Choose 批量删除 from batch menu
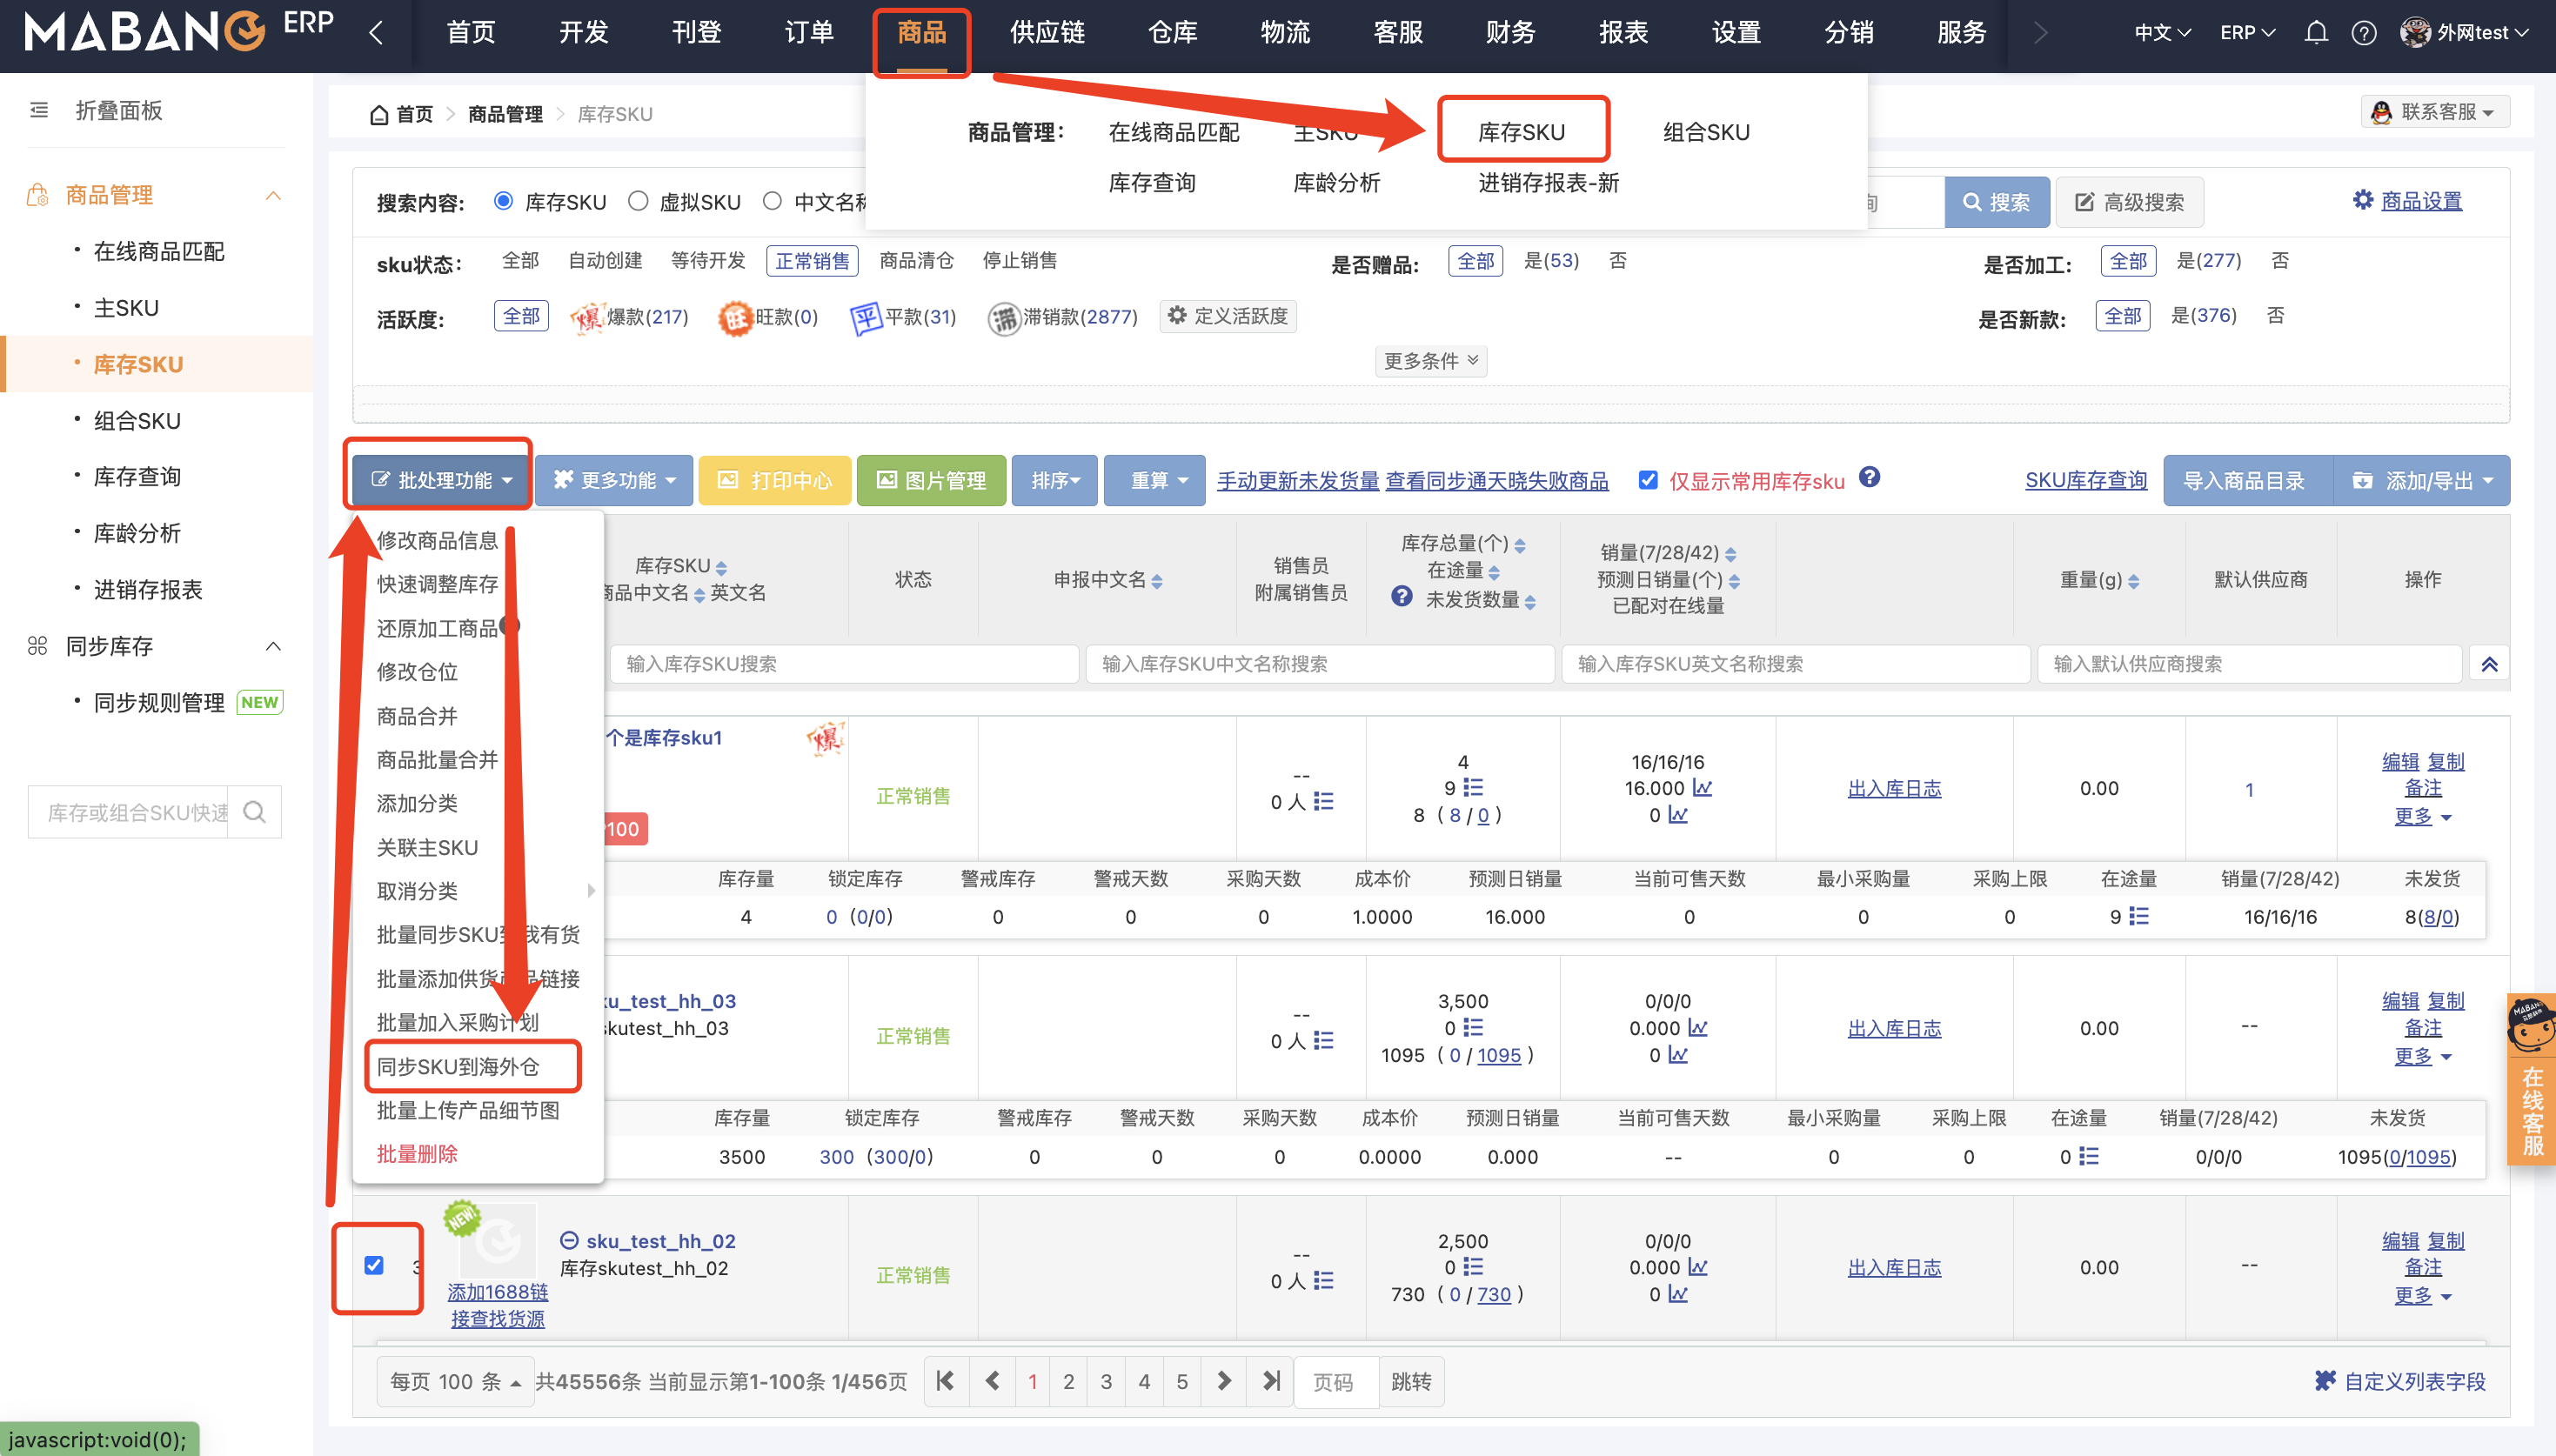 point(417,1153)
